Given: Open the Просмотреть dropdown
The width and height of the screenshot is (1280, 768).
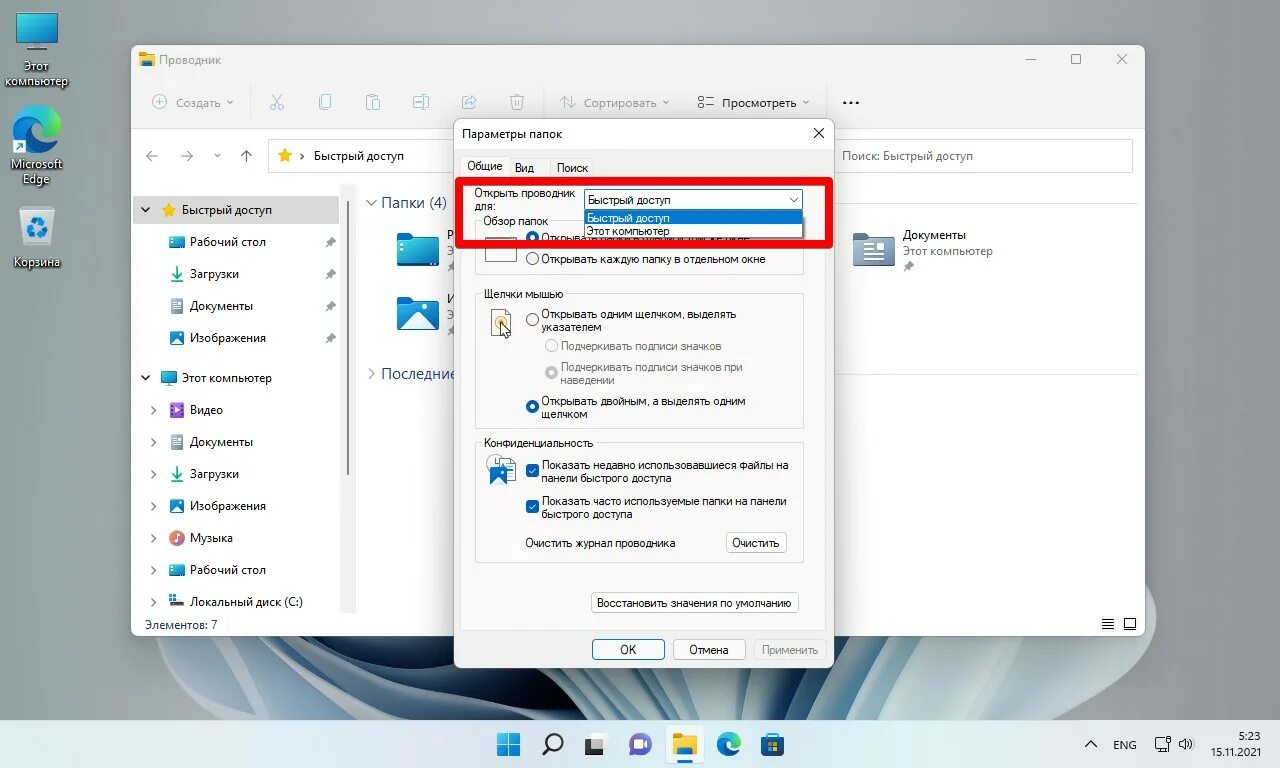Looking at the screenshot, I should 752,102.
